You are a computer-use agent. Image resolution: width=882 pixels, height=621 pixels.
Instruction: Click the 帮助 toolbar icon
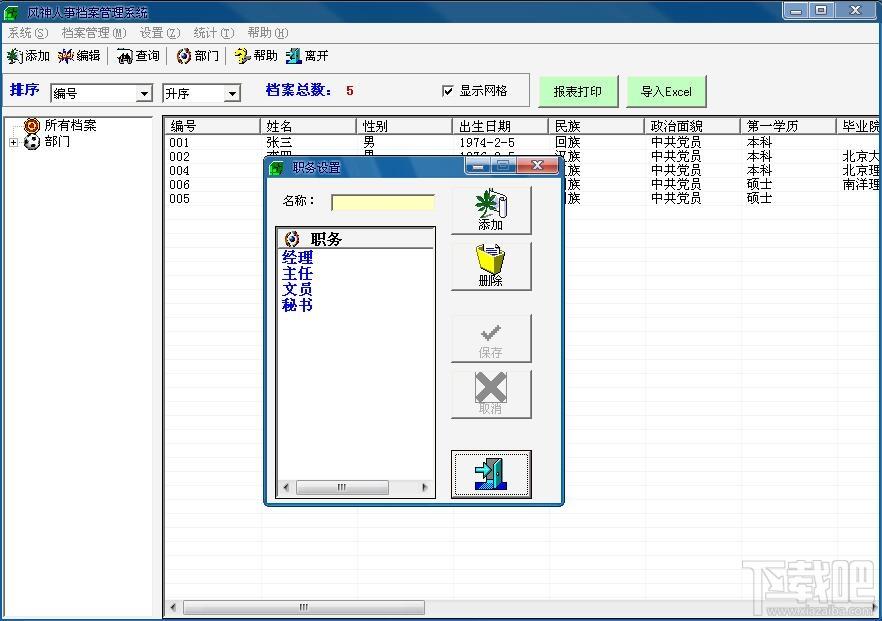(256, 56)
